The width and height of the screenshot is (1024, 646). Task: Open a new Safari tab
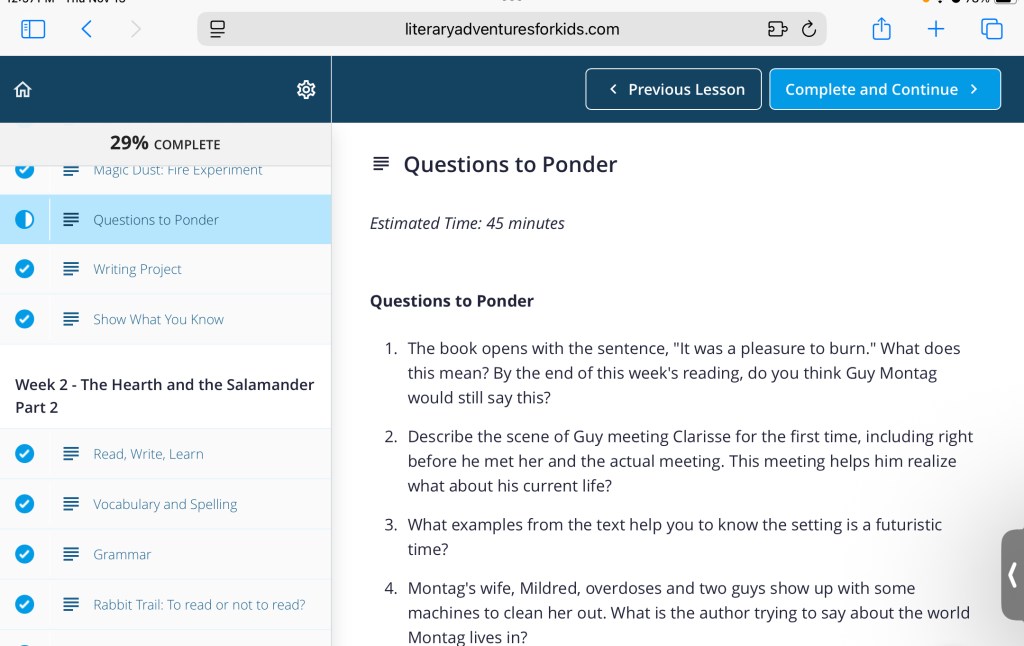(935, 29)
